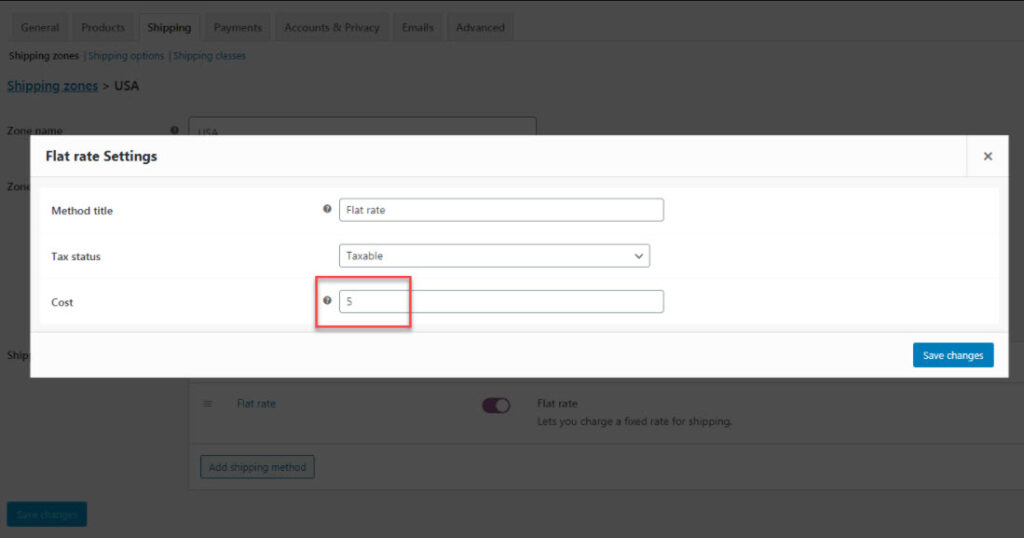Open the Products settings tab
1024x538 pixels.
pos(103,27)
